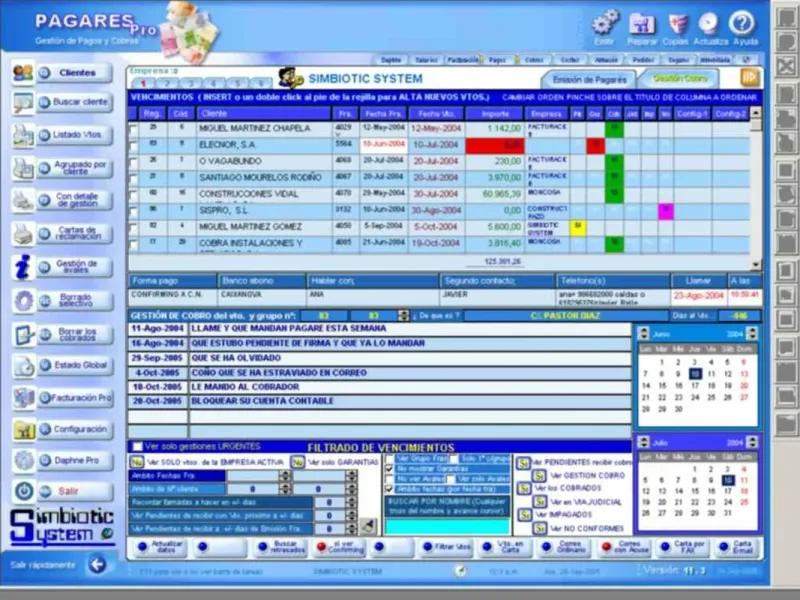The image size is (800, 600).
Task: Click the icon beside Daphne Pro
Action: pyautogui.click(x=23, y=460)
